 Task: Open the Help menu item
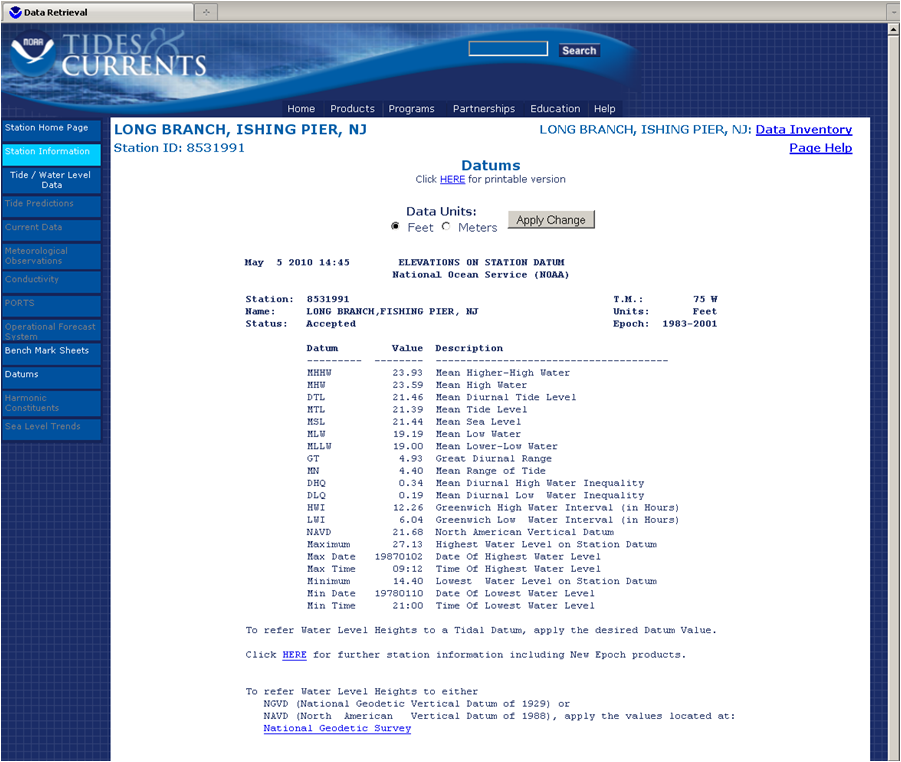(604, 109)
